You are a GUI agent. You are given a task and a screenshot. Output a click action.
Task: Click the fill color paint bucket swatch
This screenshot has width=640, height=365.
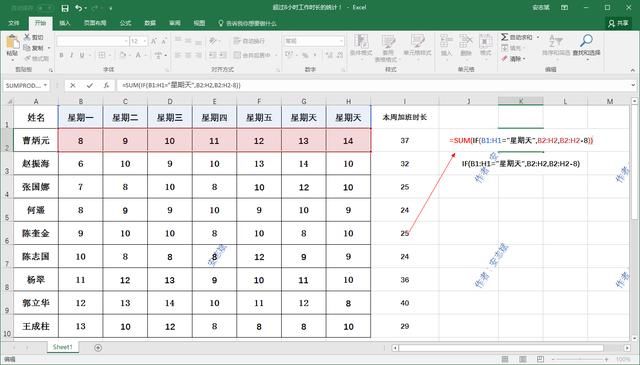122,55
